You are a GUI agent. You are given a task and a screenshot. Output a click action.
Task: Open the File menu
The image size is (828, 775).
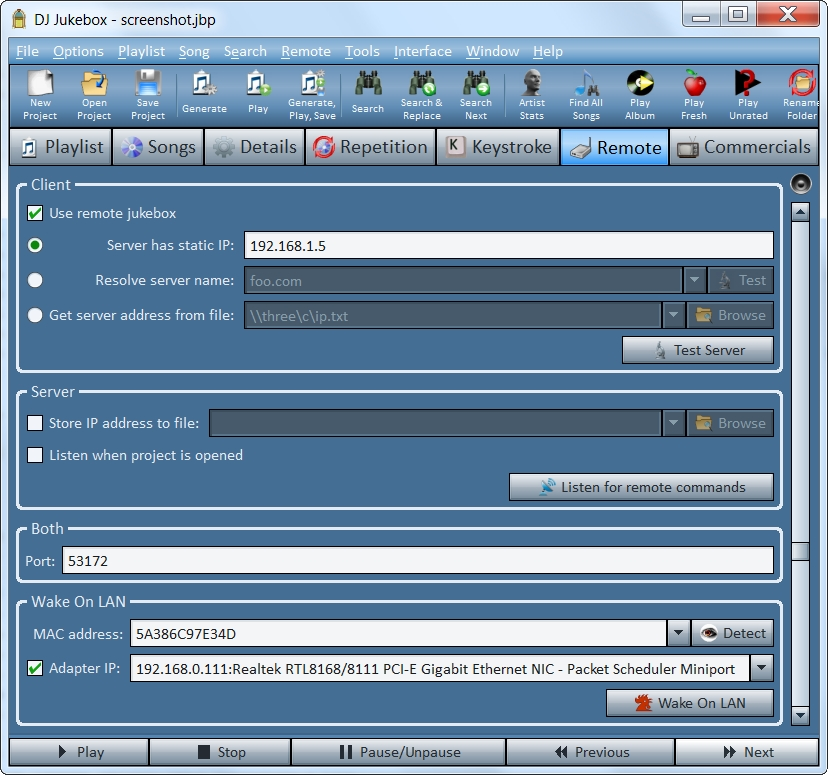pos(27,51)
